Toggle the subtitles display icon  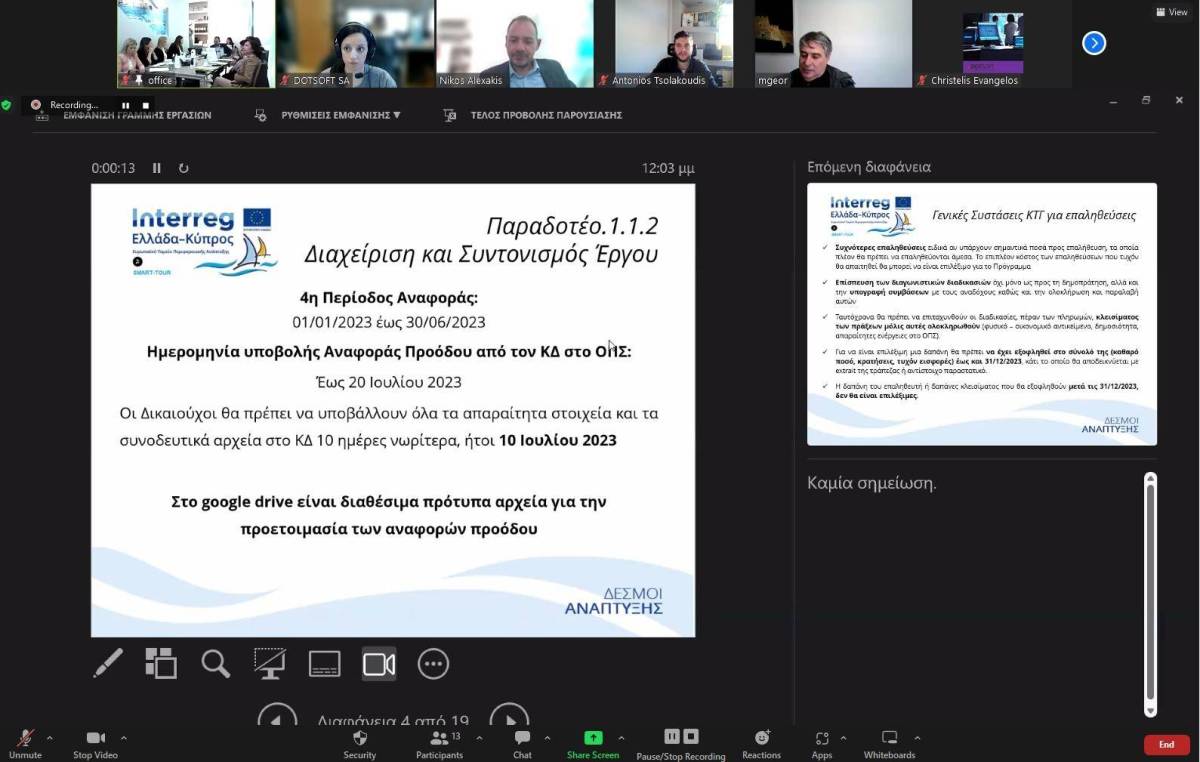324,663
